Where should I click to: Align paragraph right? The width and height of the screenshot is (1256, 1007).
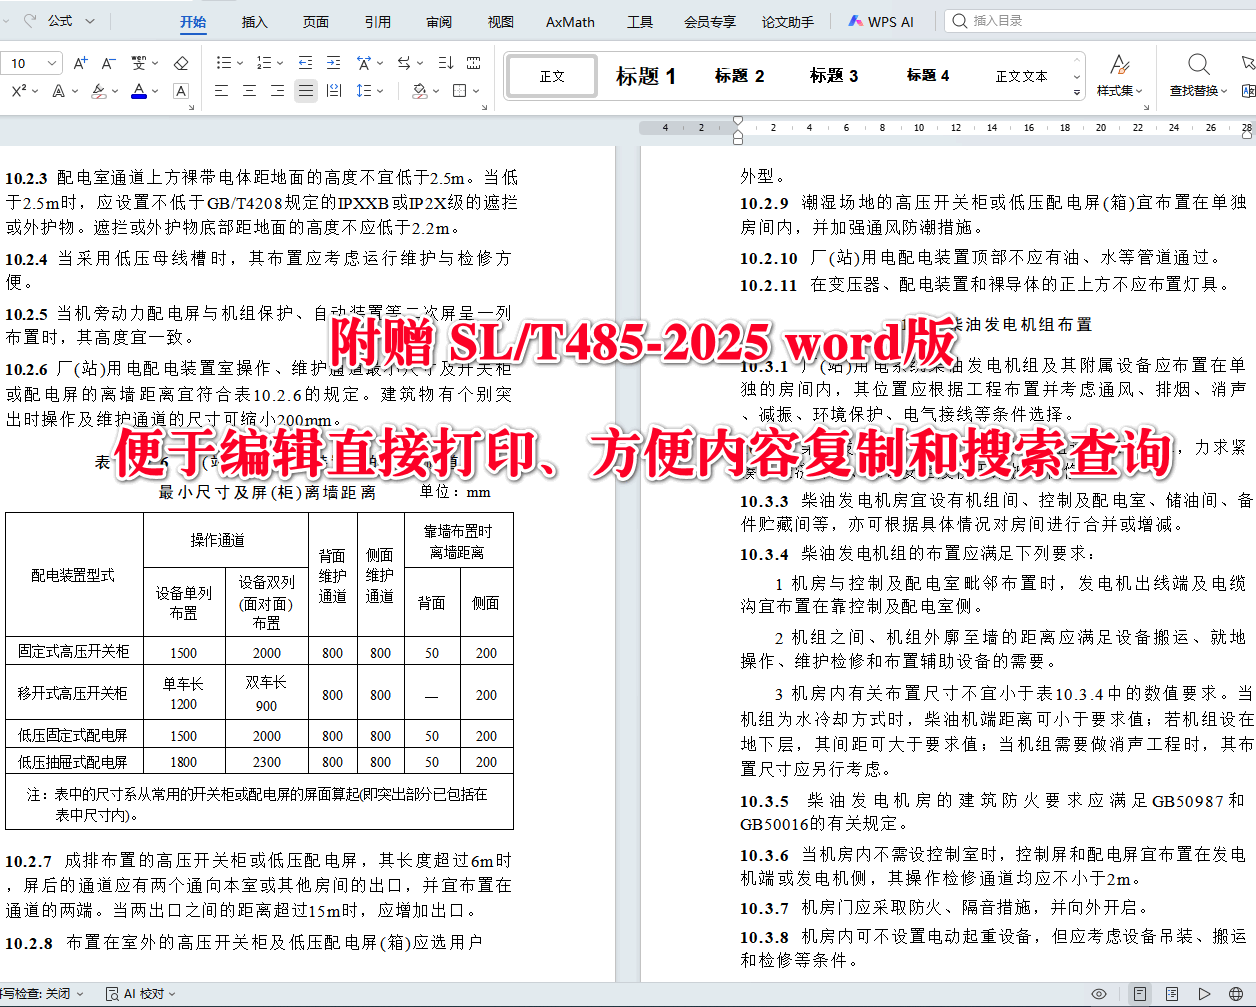[x=277, y=91]
